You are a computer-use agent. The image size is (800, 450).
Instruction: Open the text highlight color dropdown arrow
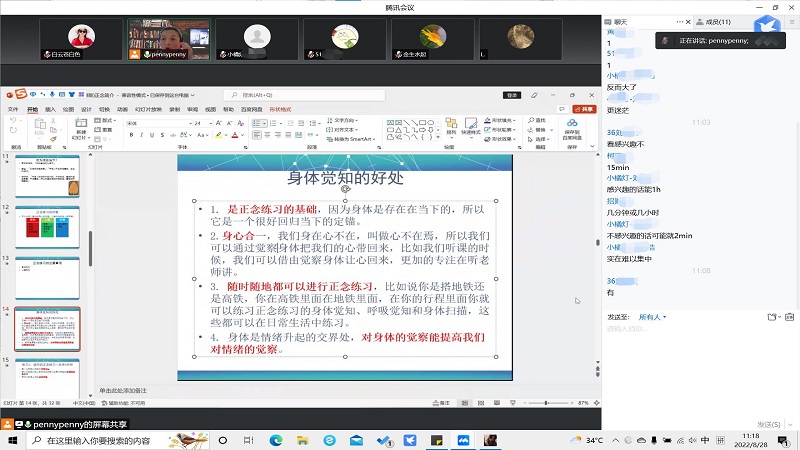[x=226, y=135]
